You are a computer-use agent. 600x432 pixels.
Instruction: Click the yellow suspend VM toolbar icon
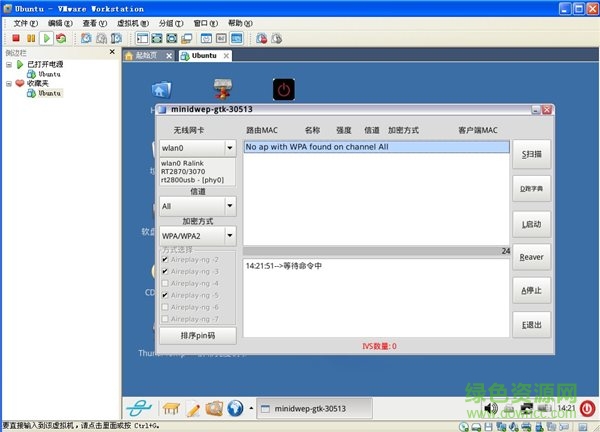31,39
